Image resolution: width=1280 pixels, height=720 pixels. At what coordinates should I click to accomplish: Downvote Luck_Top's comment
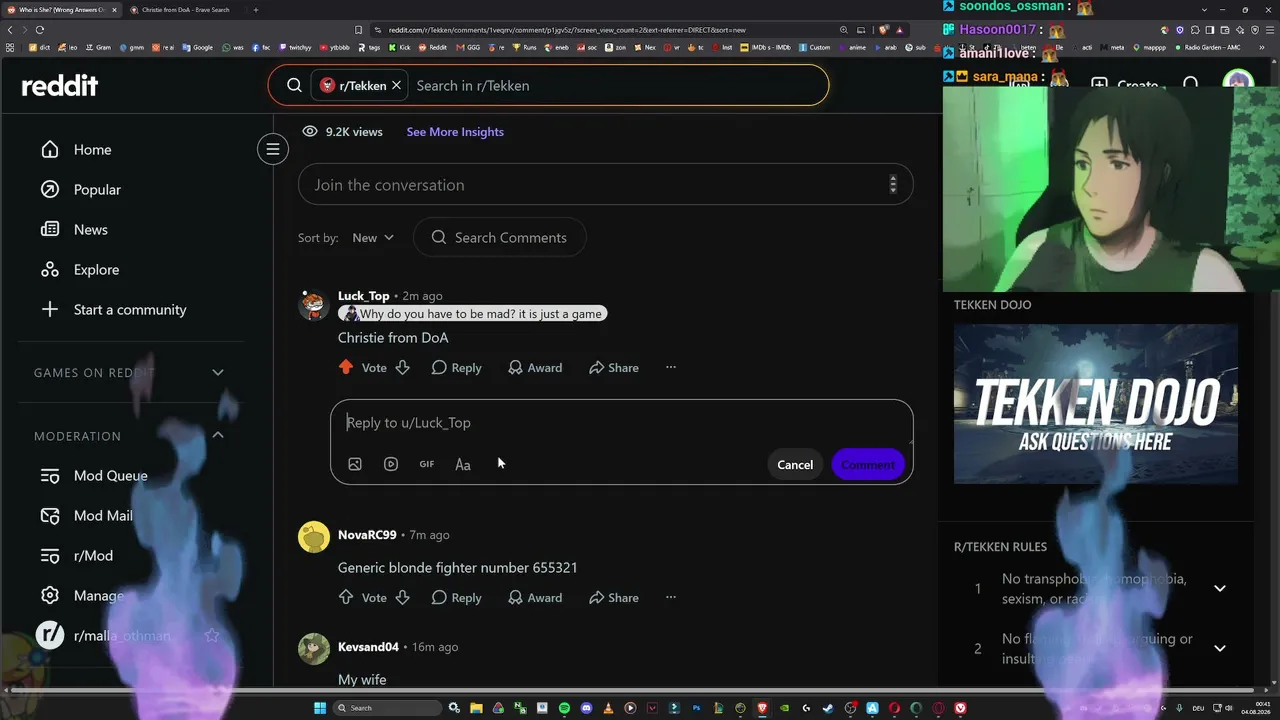tap(402, 368)
